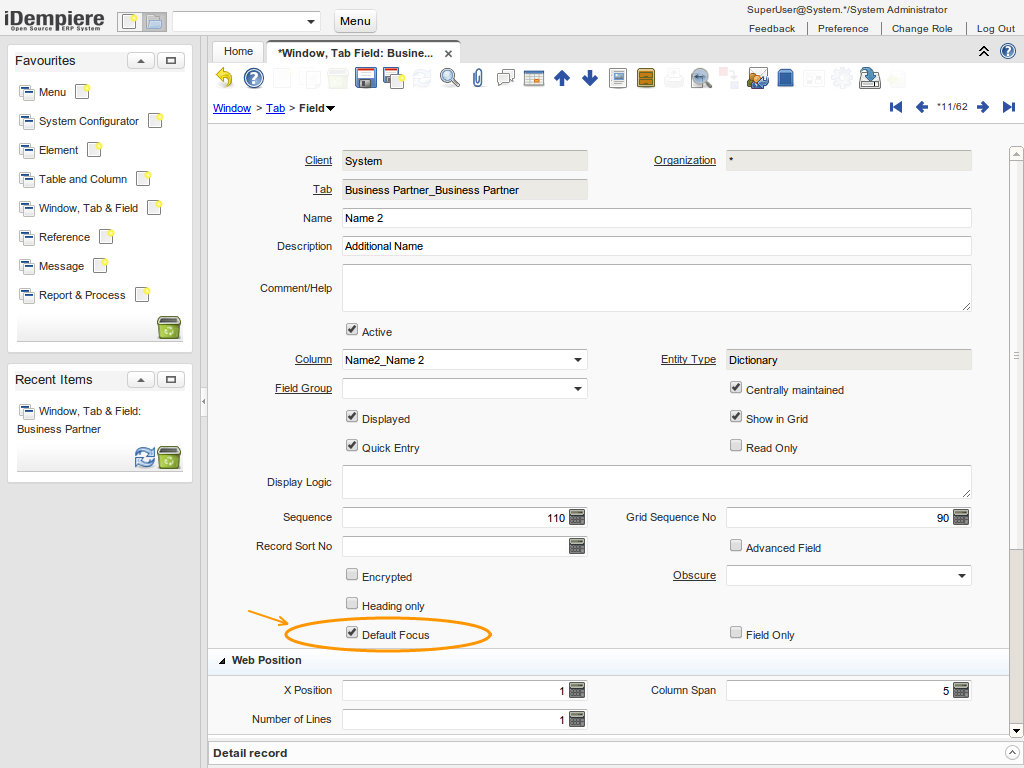Click the Attachment paperclip icon
Image resolution: width=1024 pixels, height=768 pixels.
[x=478, y=78]
